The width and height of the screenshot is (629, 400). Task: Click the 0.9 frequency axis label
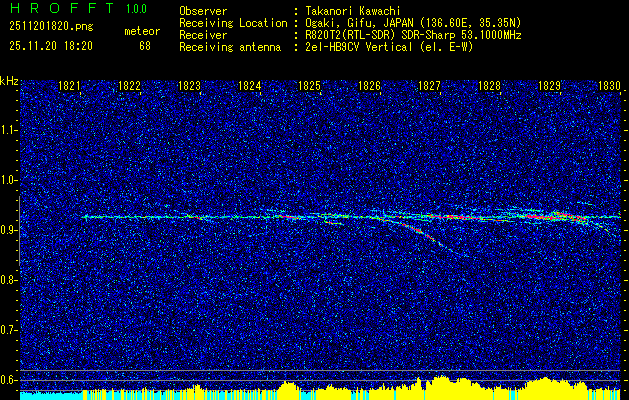[9, 230]
